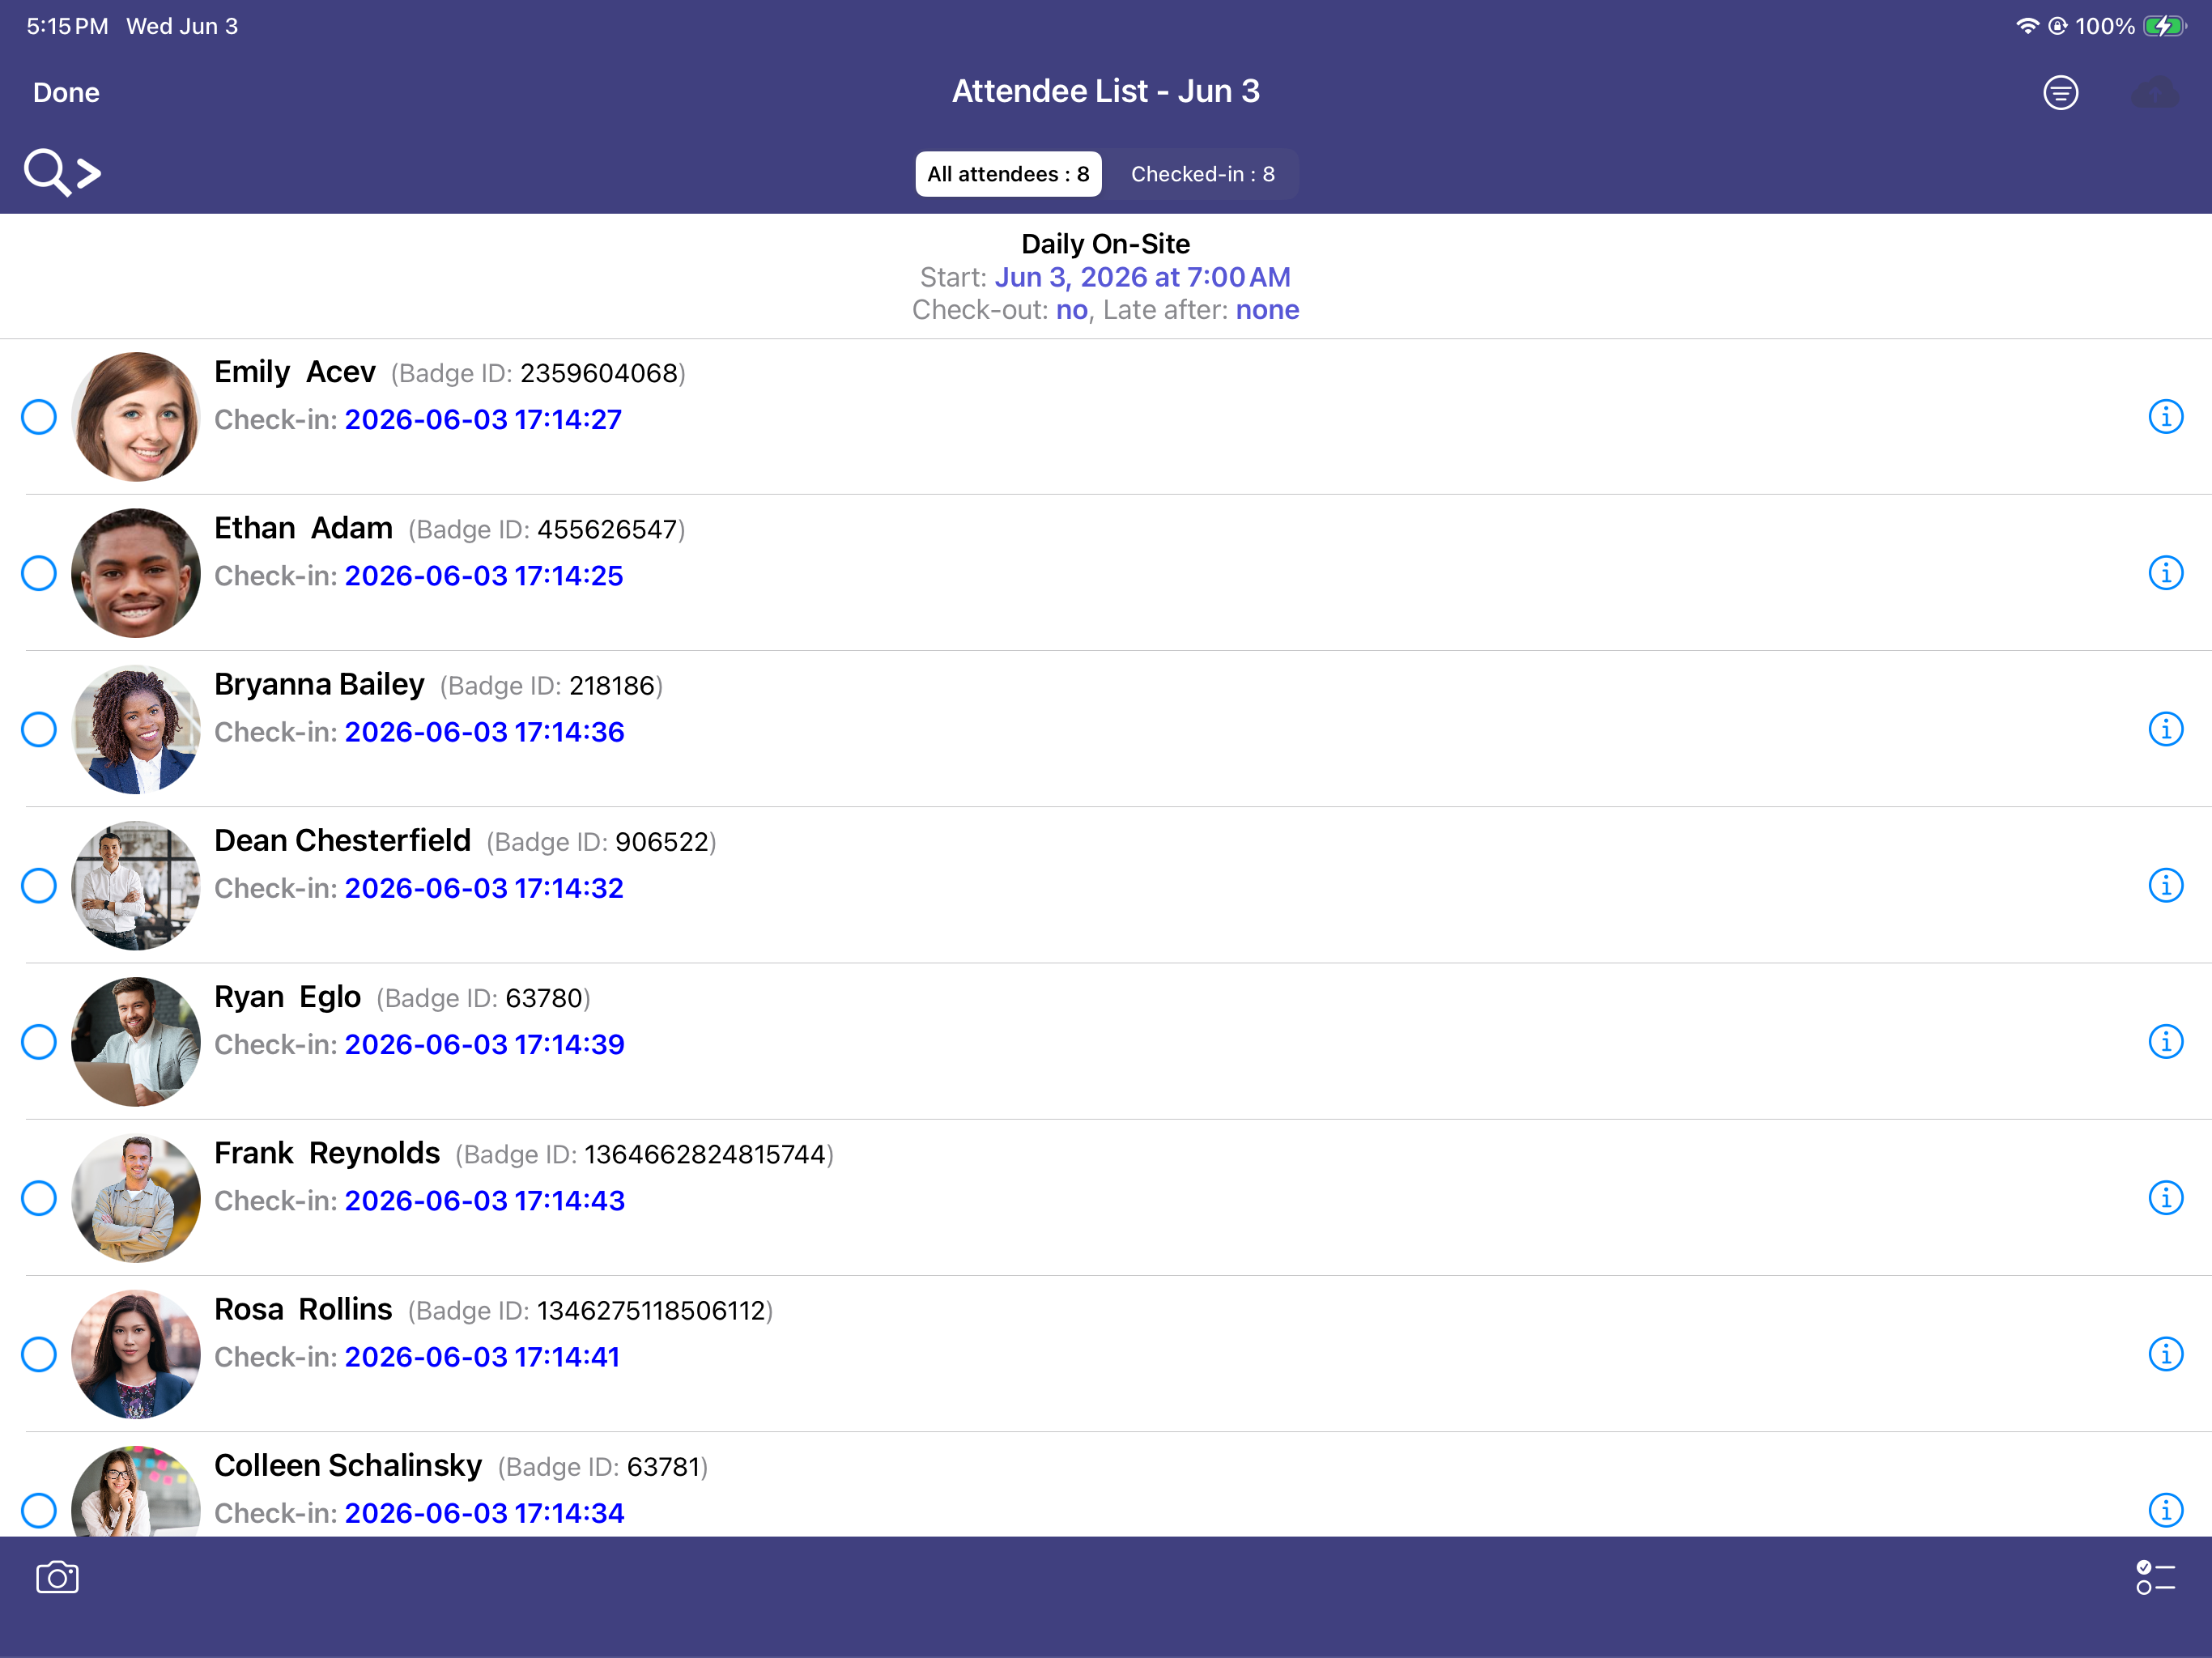Open Rosa Rollins' profile photo
This screenshot has width=2212, height=1658.
[136, 1354]
